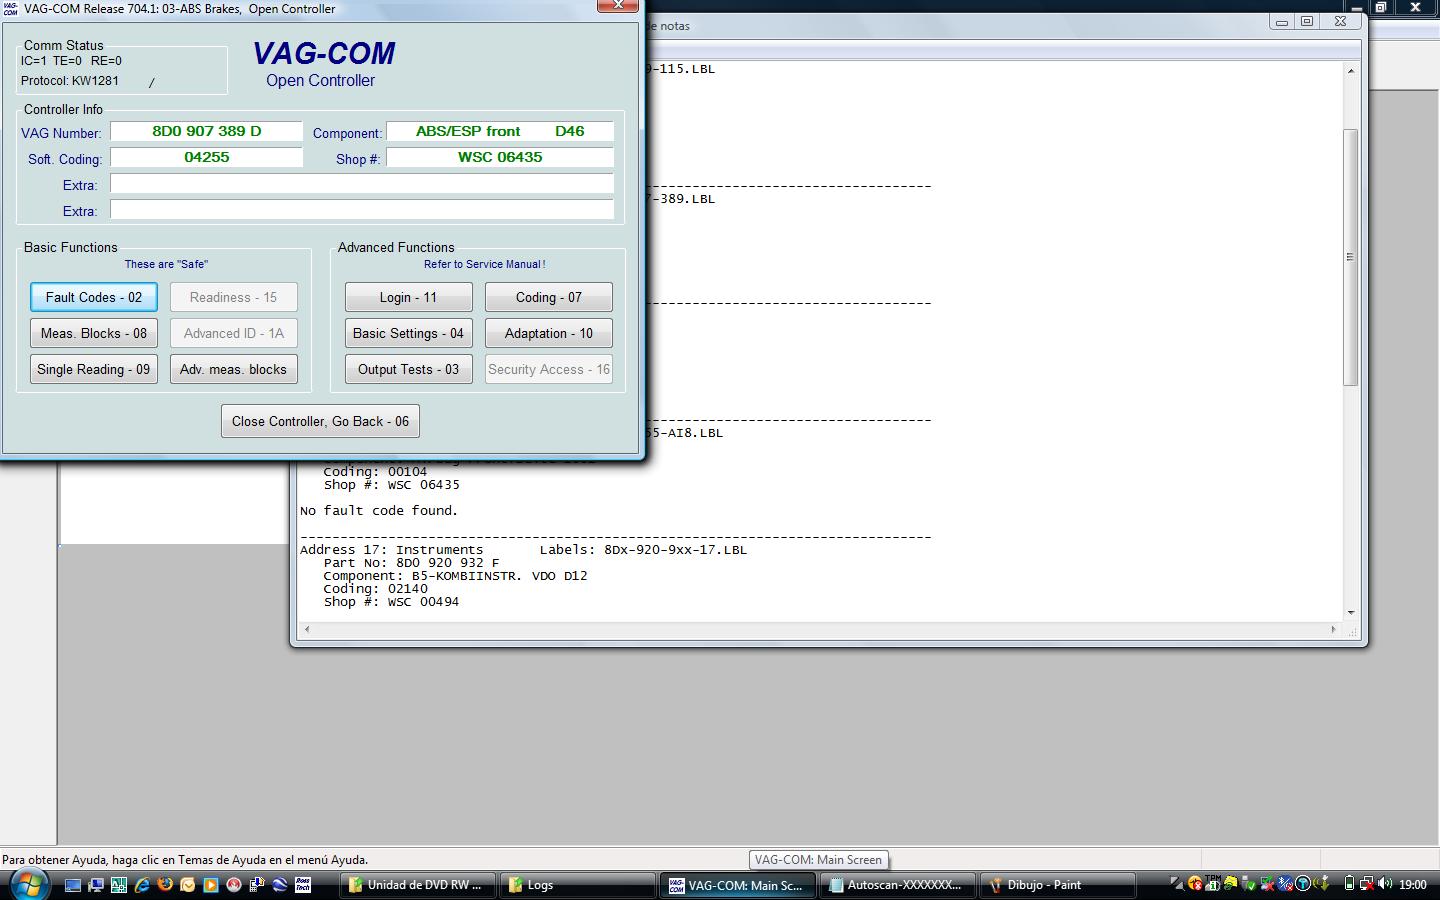Click Notepad vertical scrollbar down arrow
Viewport: 1440px width, 900px height.
1350,612
